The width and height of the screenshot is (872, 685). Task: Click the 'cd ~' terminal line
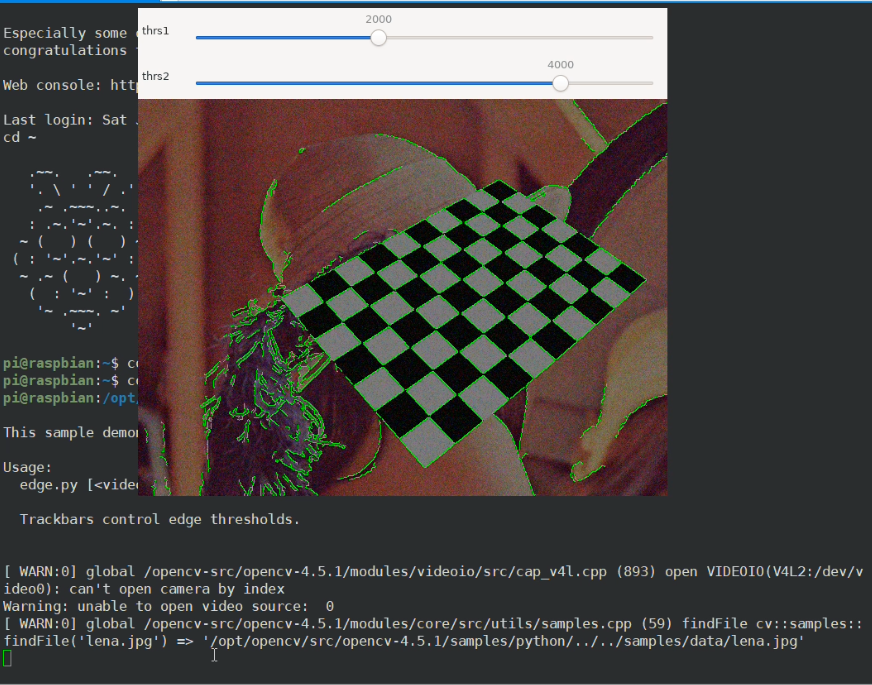19,137
